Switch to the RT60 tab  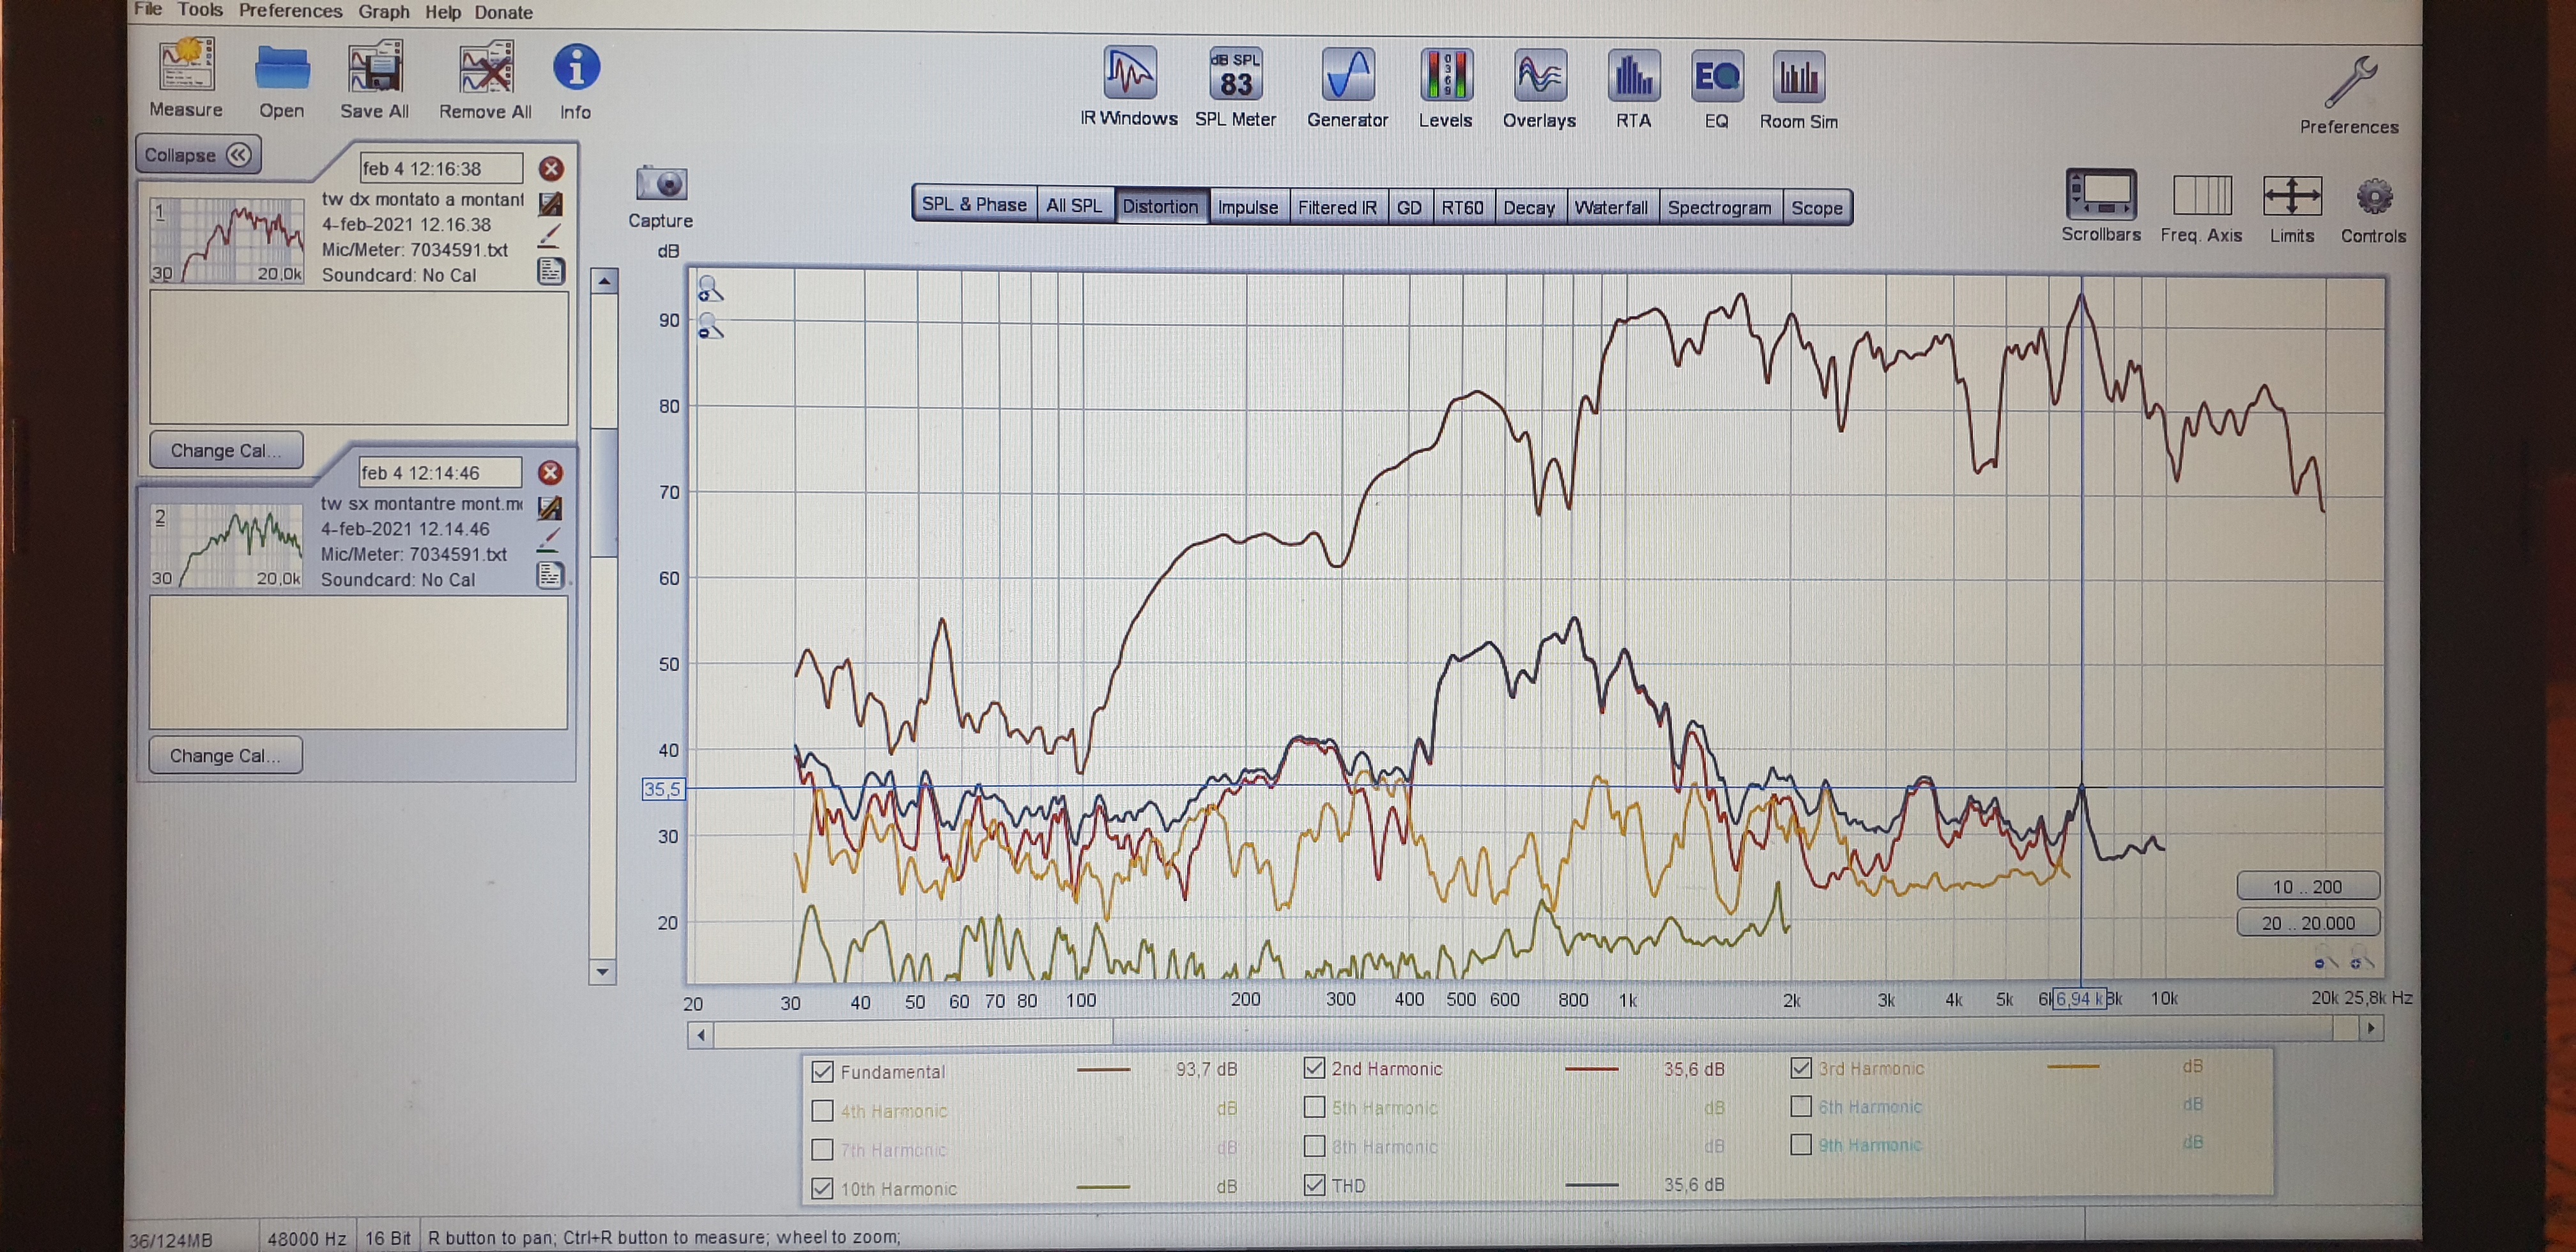pyautogui.click(x=1462, y=207)
